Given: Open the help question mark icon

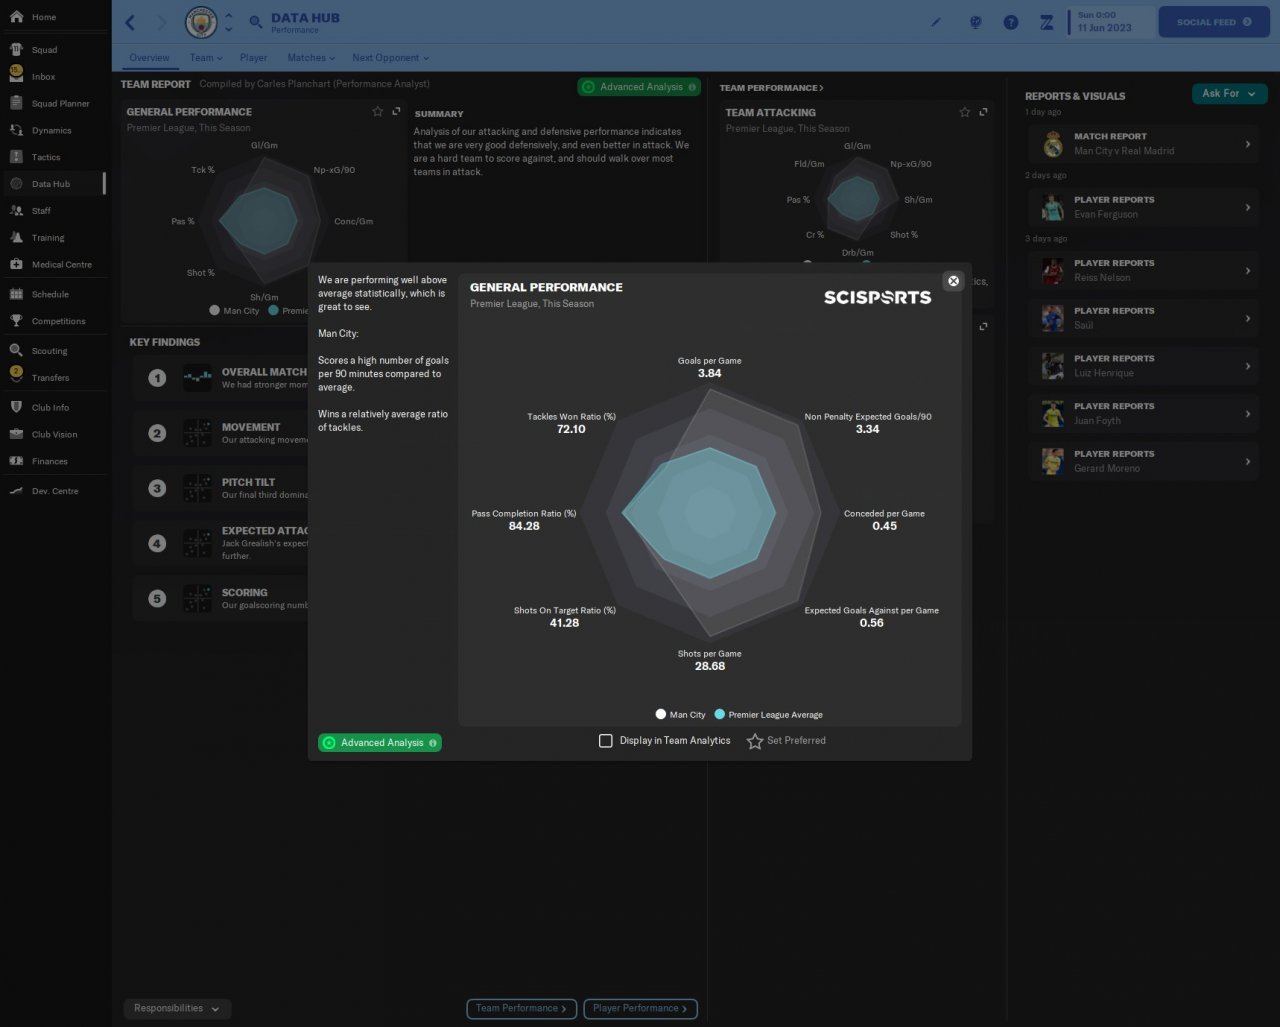Looking at the screenshot, I should 1011,22.
